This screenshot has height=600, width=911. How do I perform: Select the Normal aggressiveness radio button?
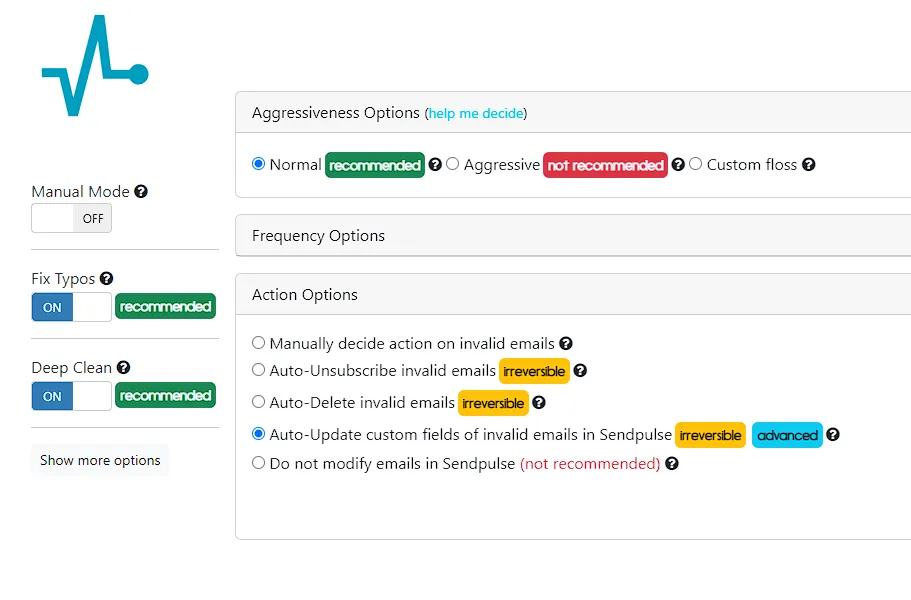[x=259, y=164]
